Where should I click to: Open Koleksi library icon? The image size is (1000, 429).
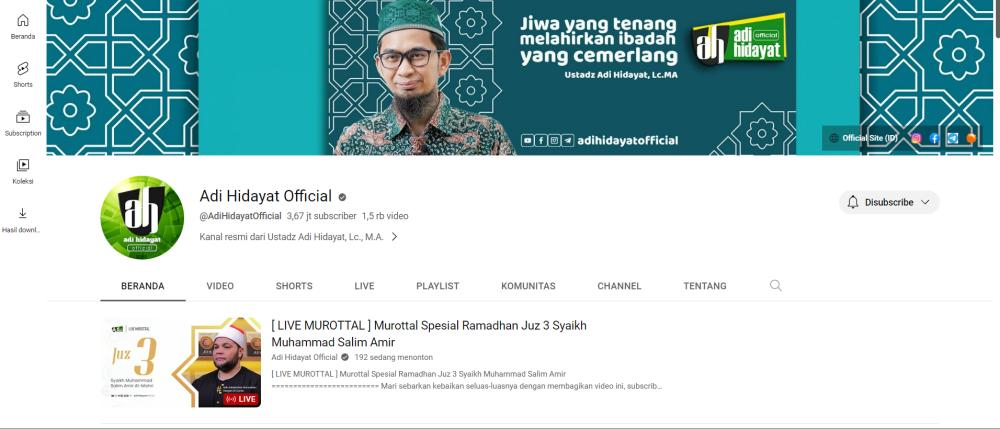point(23,171)
